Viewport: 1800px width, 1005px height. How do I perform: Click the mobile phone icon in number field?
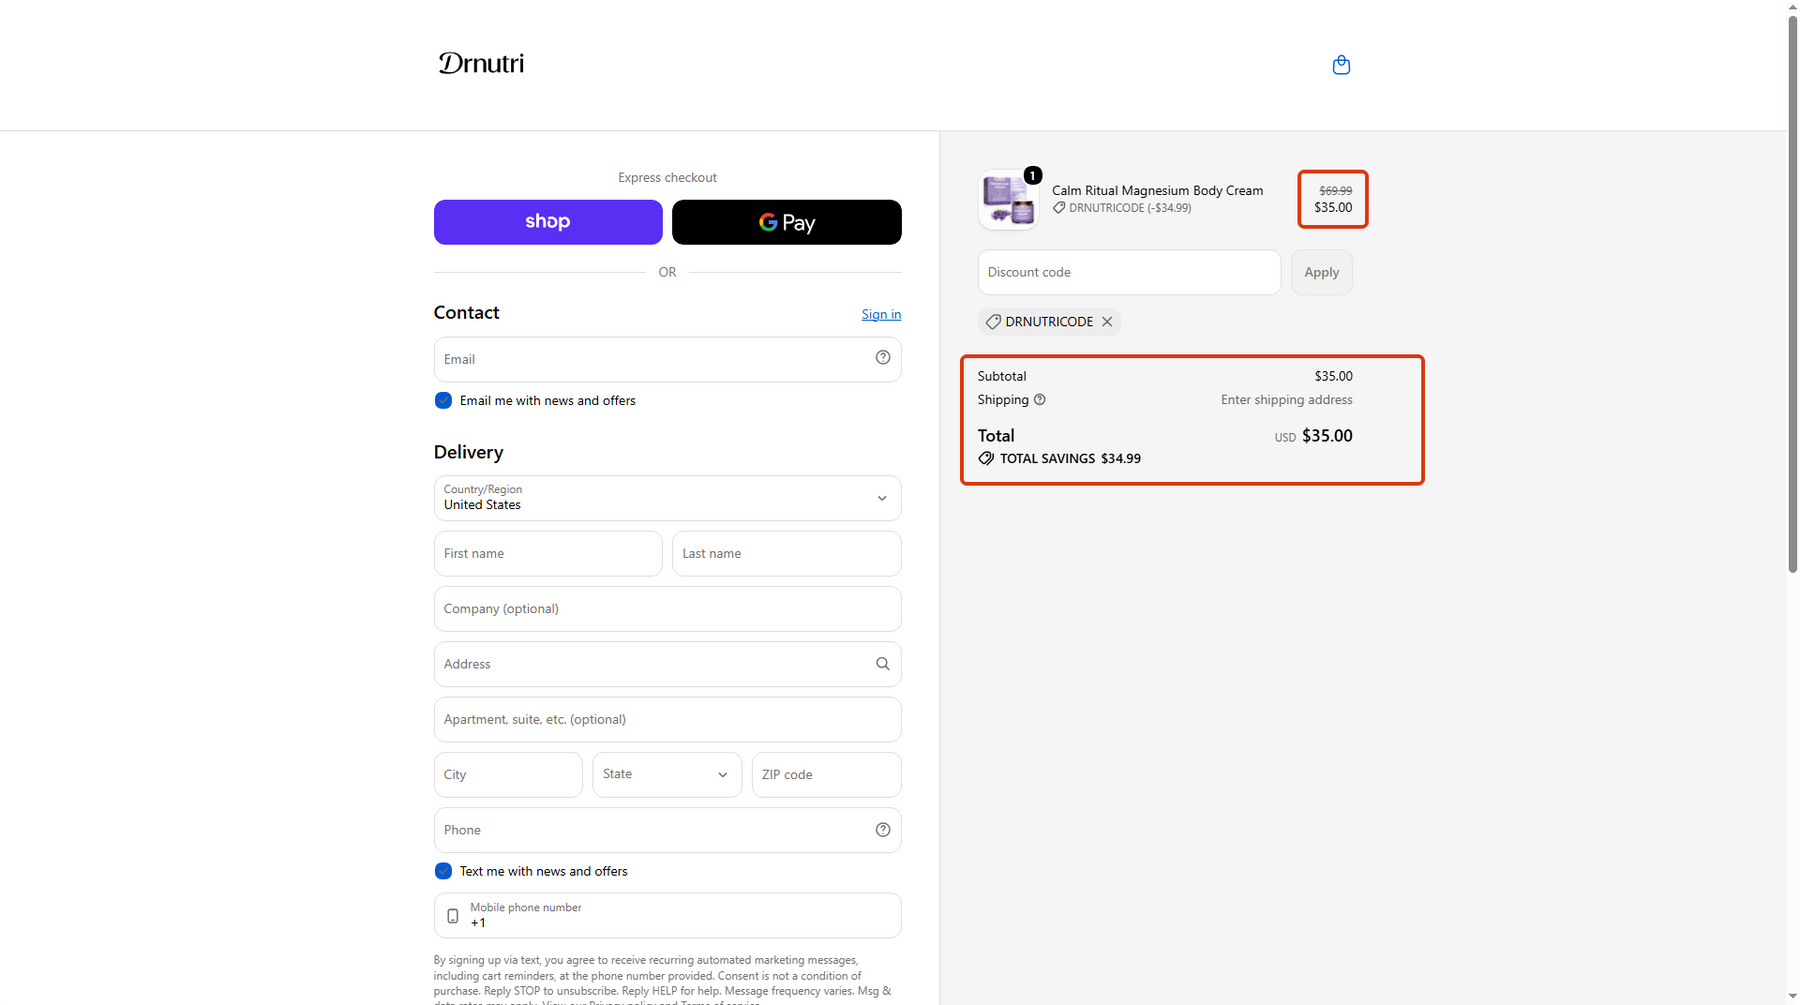[453, 916]
